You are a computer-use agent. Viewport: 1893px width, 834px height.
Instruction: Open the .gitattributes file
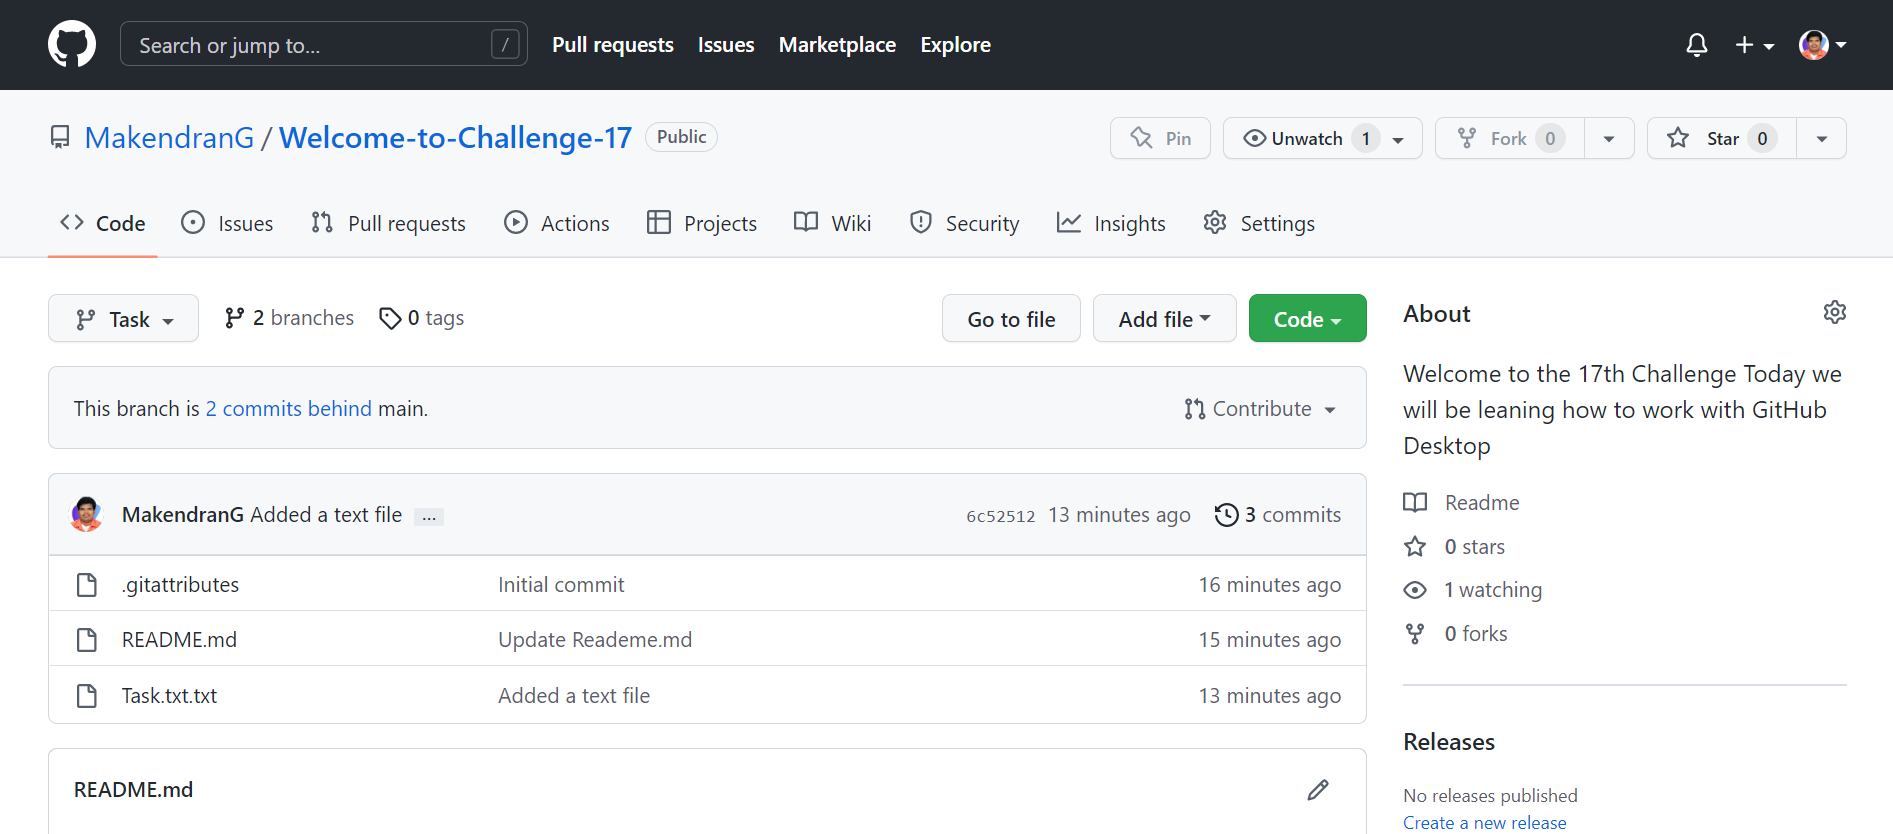click(180, 585)
